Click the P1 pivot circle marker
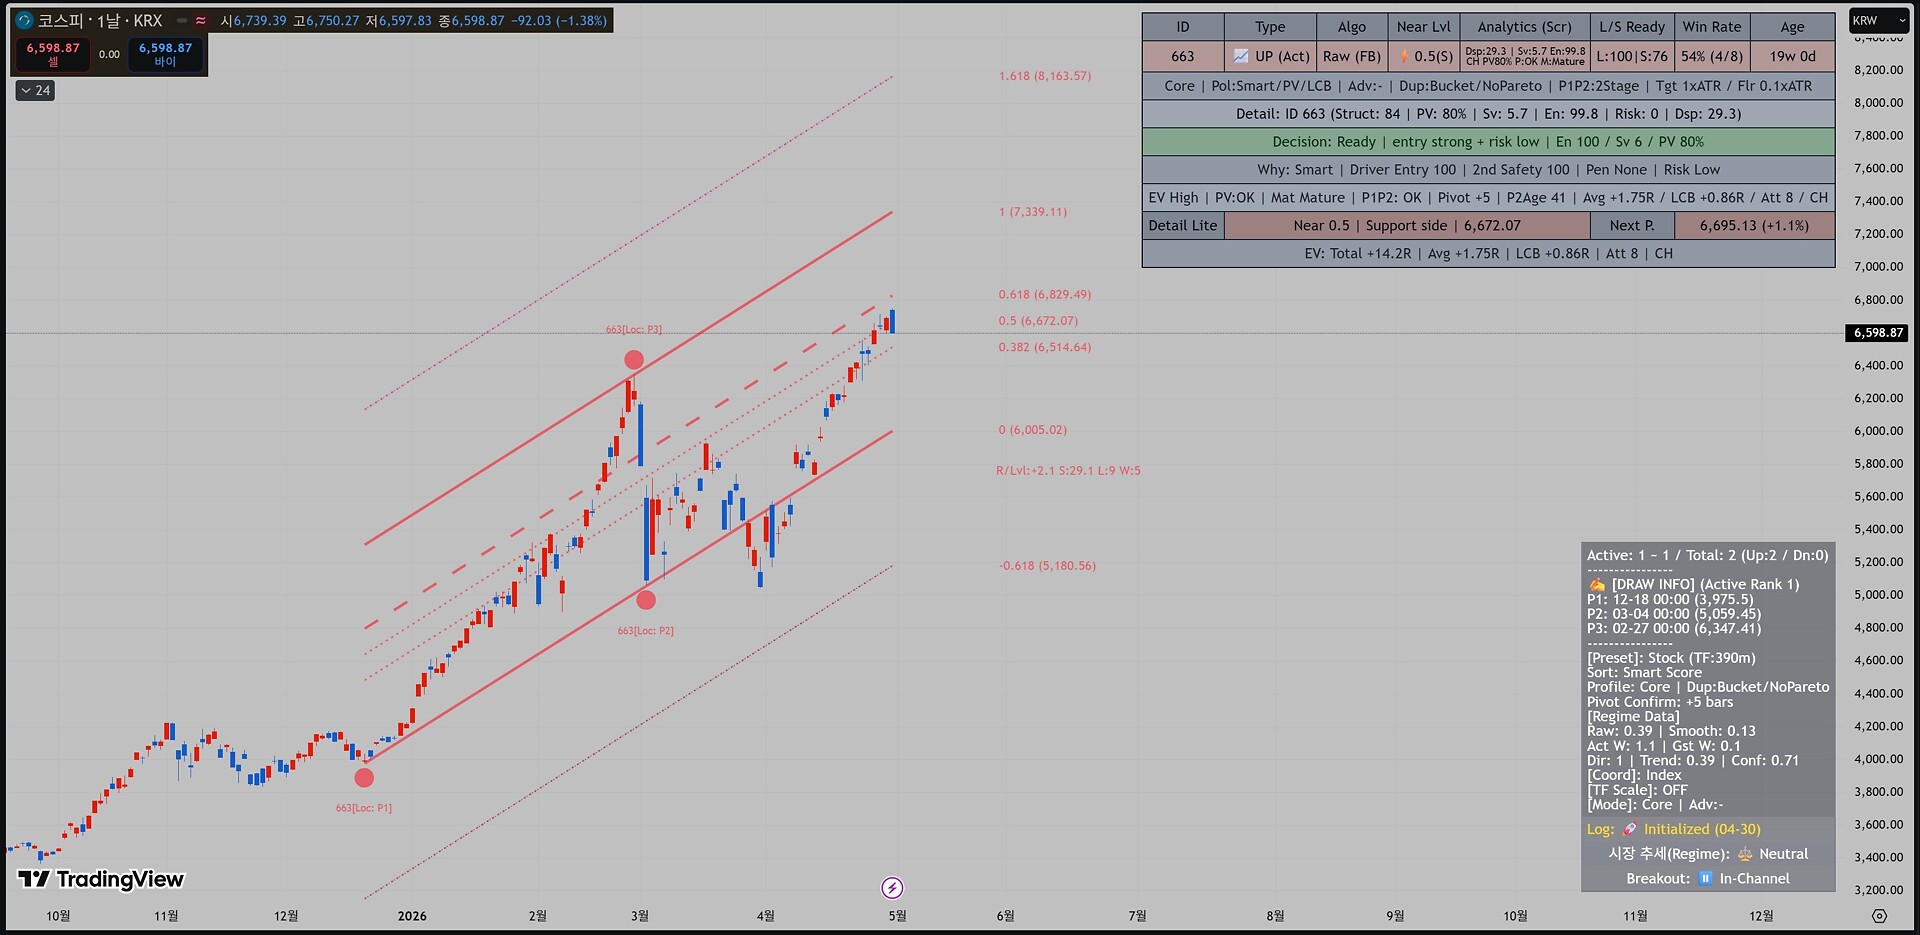Viewport: 1920px width, 935px height. (x=364, y=777)
